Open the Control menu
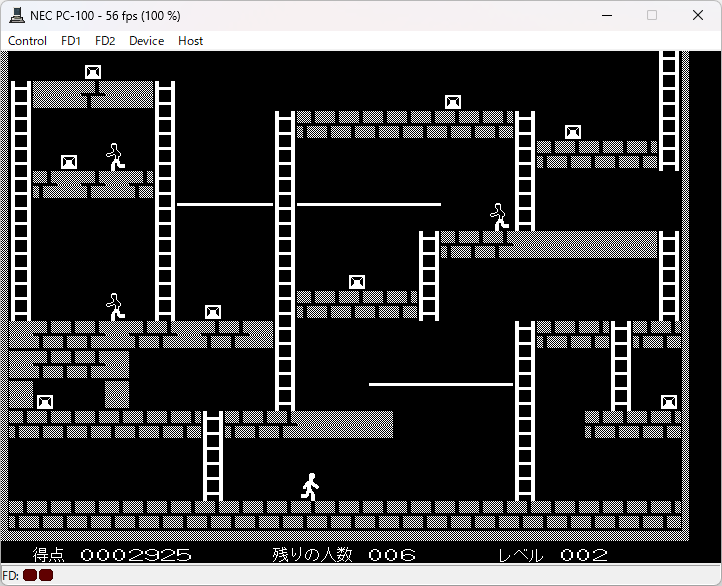722x586 pixels. click(x=27, y=41)
